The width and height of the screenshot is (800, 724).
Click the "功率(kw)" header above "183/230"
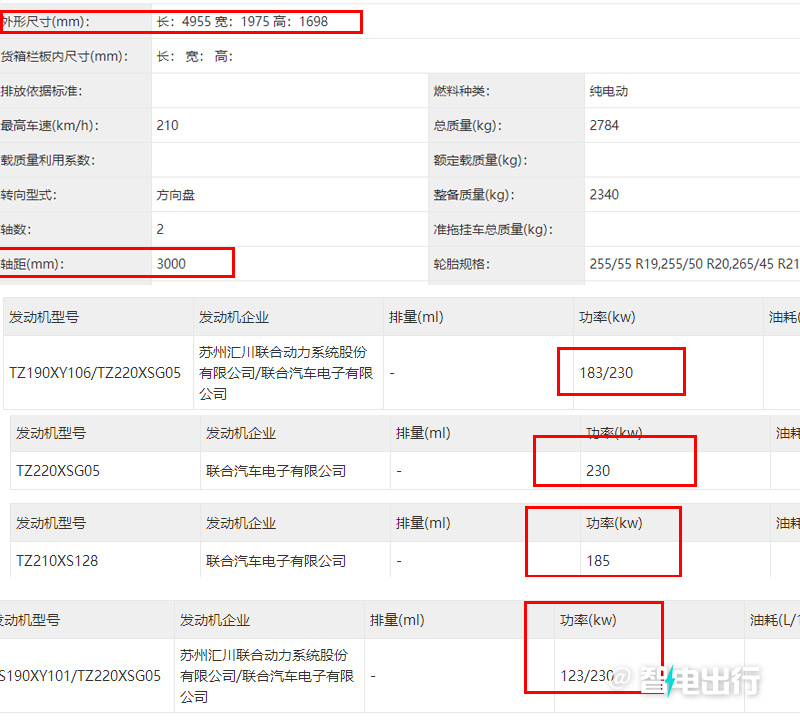pos(607,317)
